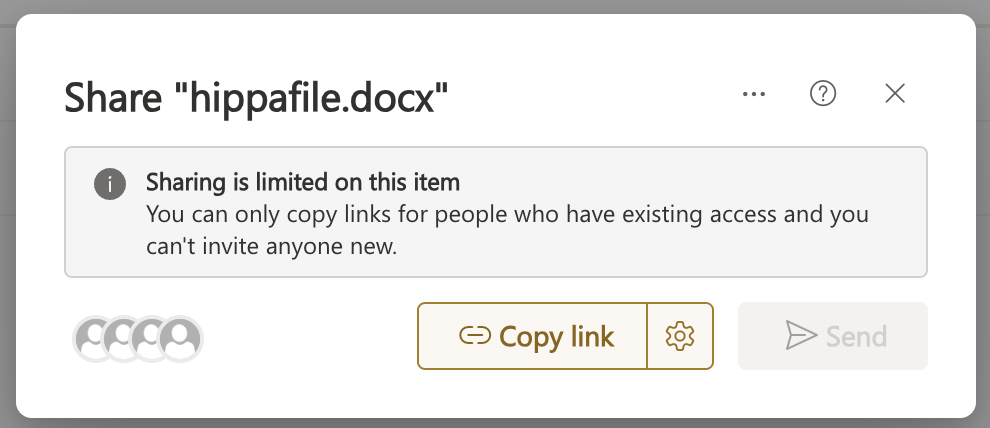990x428 pixels.
Task: Click the "Copy link" text label
Action: (x=556, y=337)
